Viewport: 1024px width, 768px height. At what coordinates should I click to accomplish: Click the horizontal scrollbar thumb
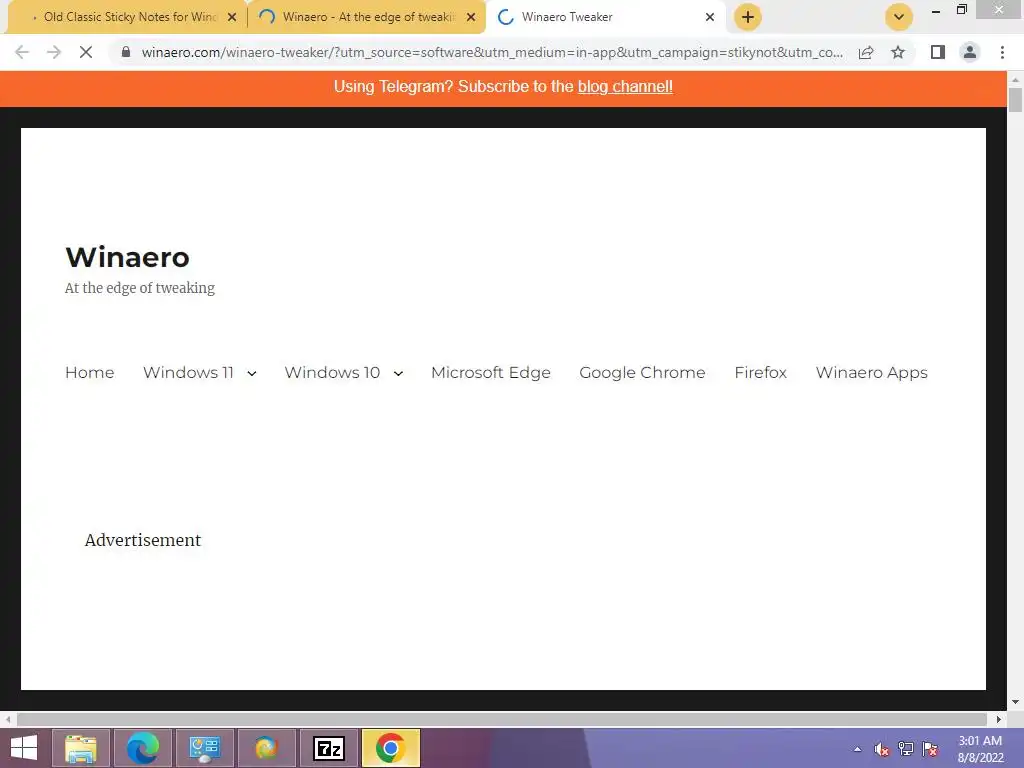point(502,719)
